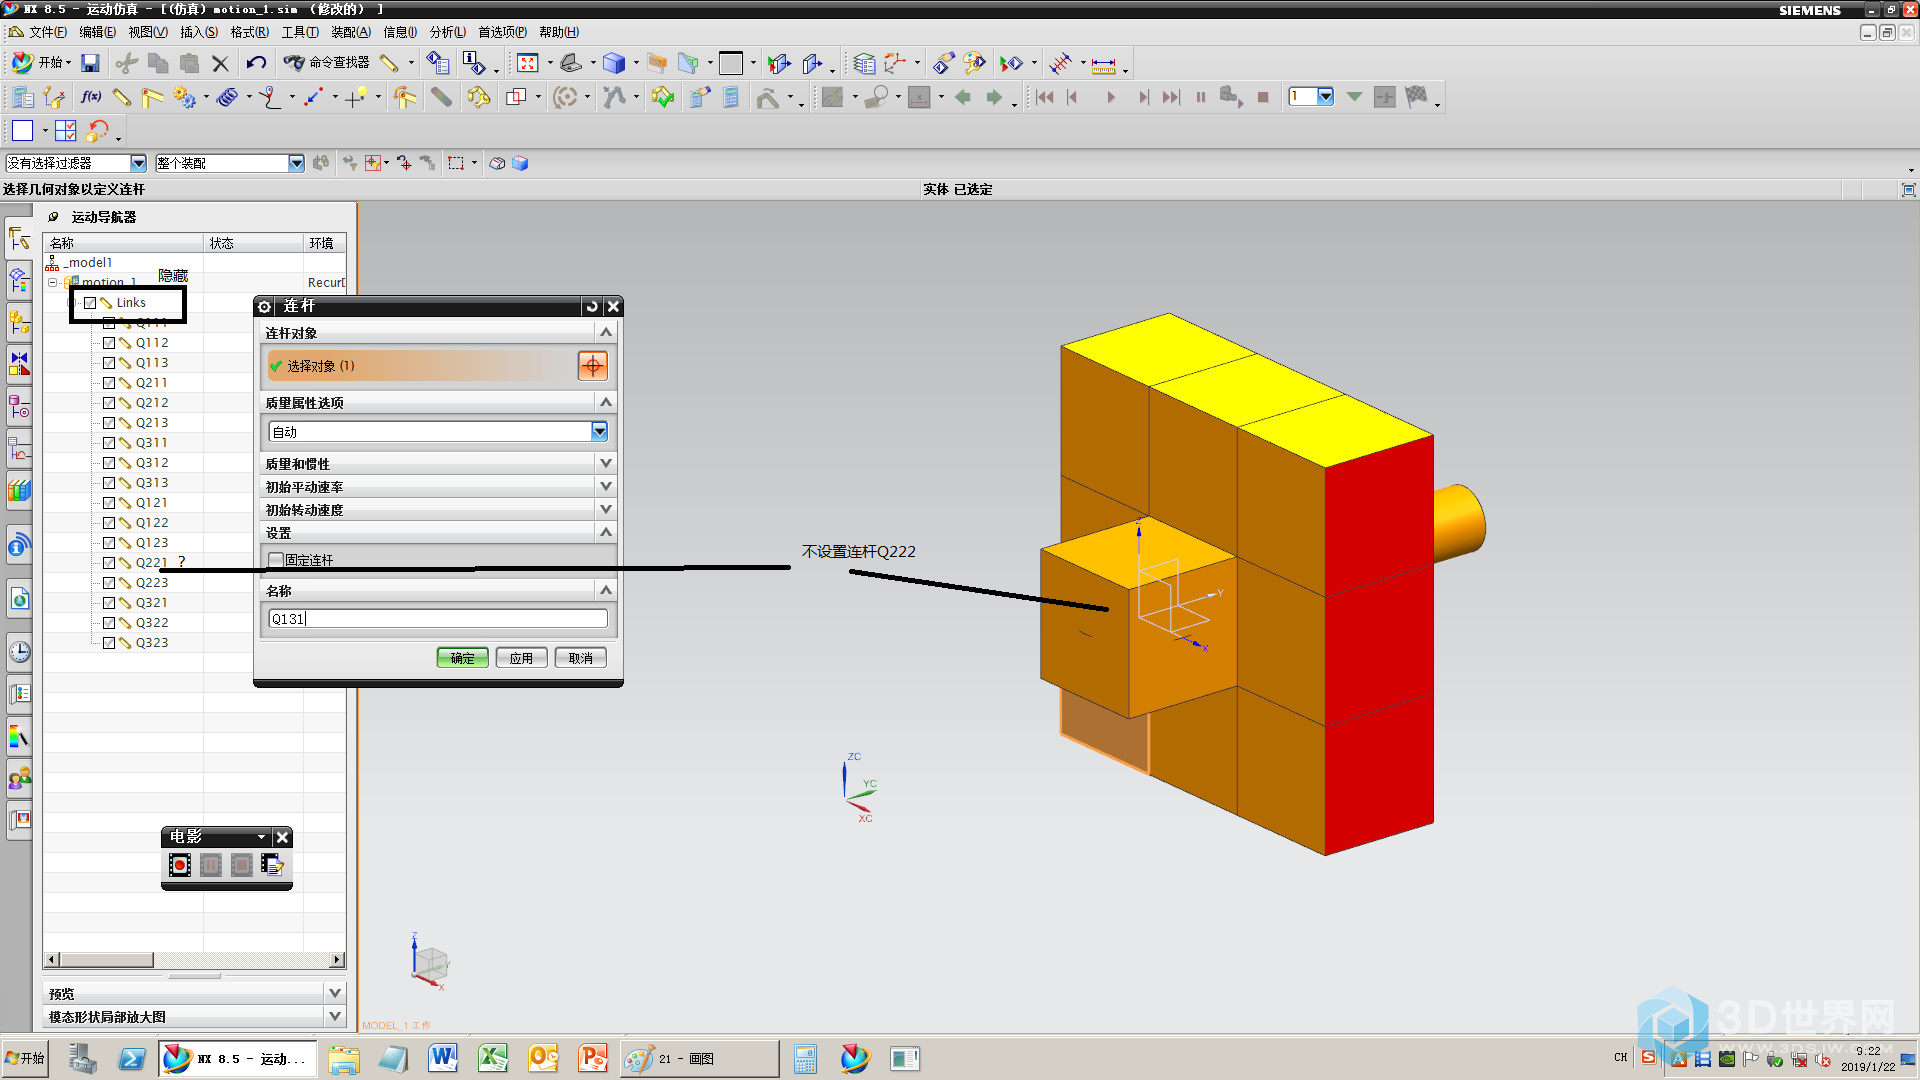The height and width of the screenshot is (1080, 1920).
Task: Click the solve solution check icon
Action: tap(662, 97)
